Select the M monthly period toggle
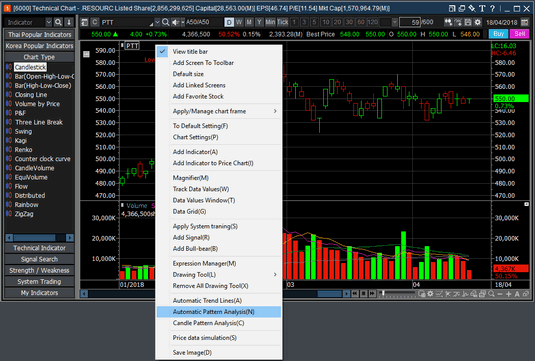This screenshot has width=535, height=361. point(249,22)
